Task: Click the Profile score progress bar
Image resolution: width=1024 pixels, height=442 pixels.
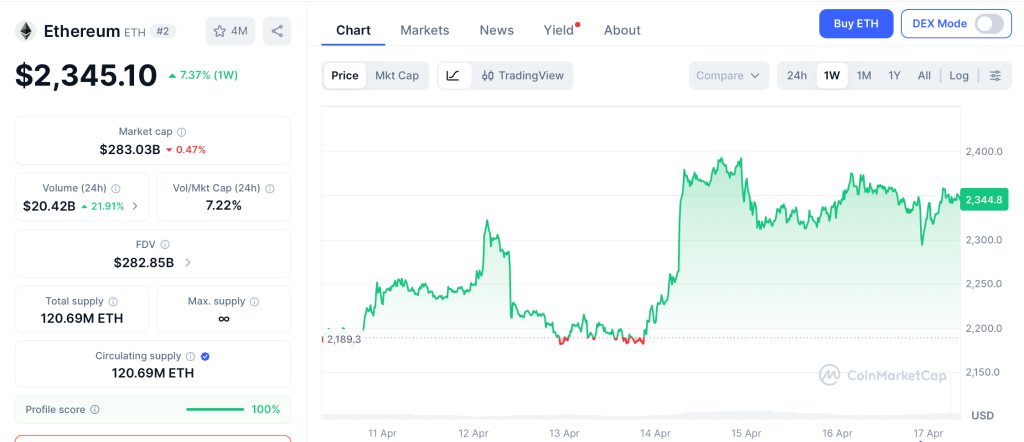Action: (215, 409)
